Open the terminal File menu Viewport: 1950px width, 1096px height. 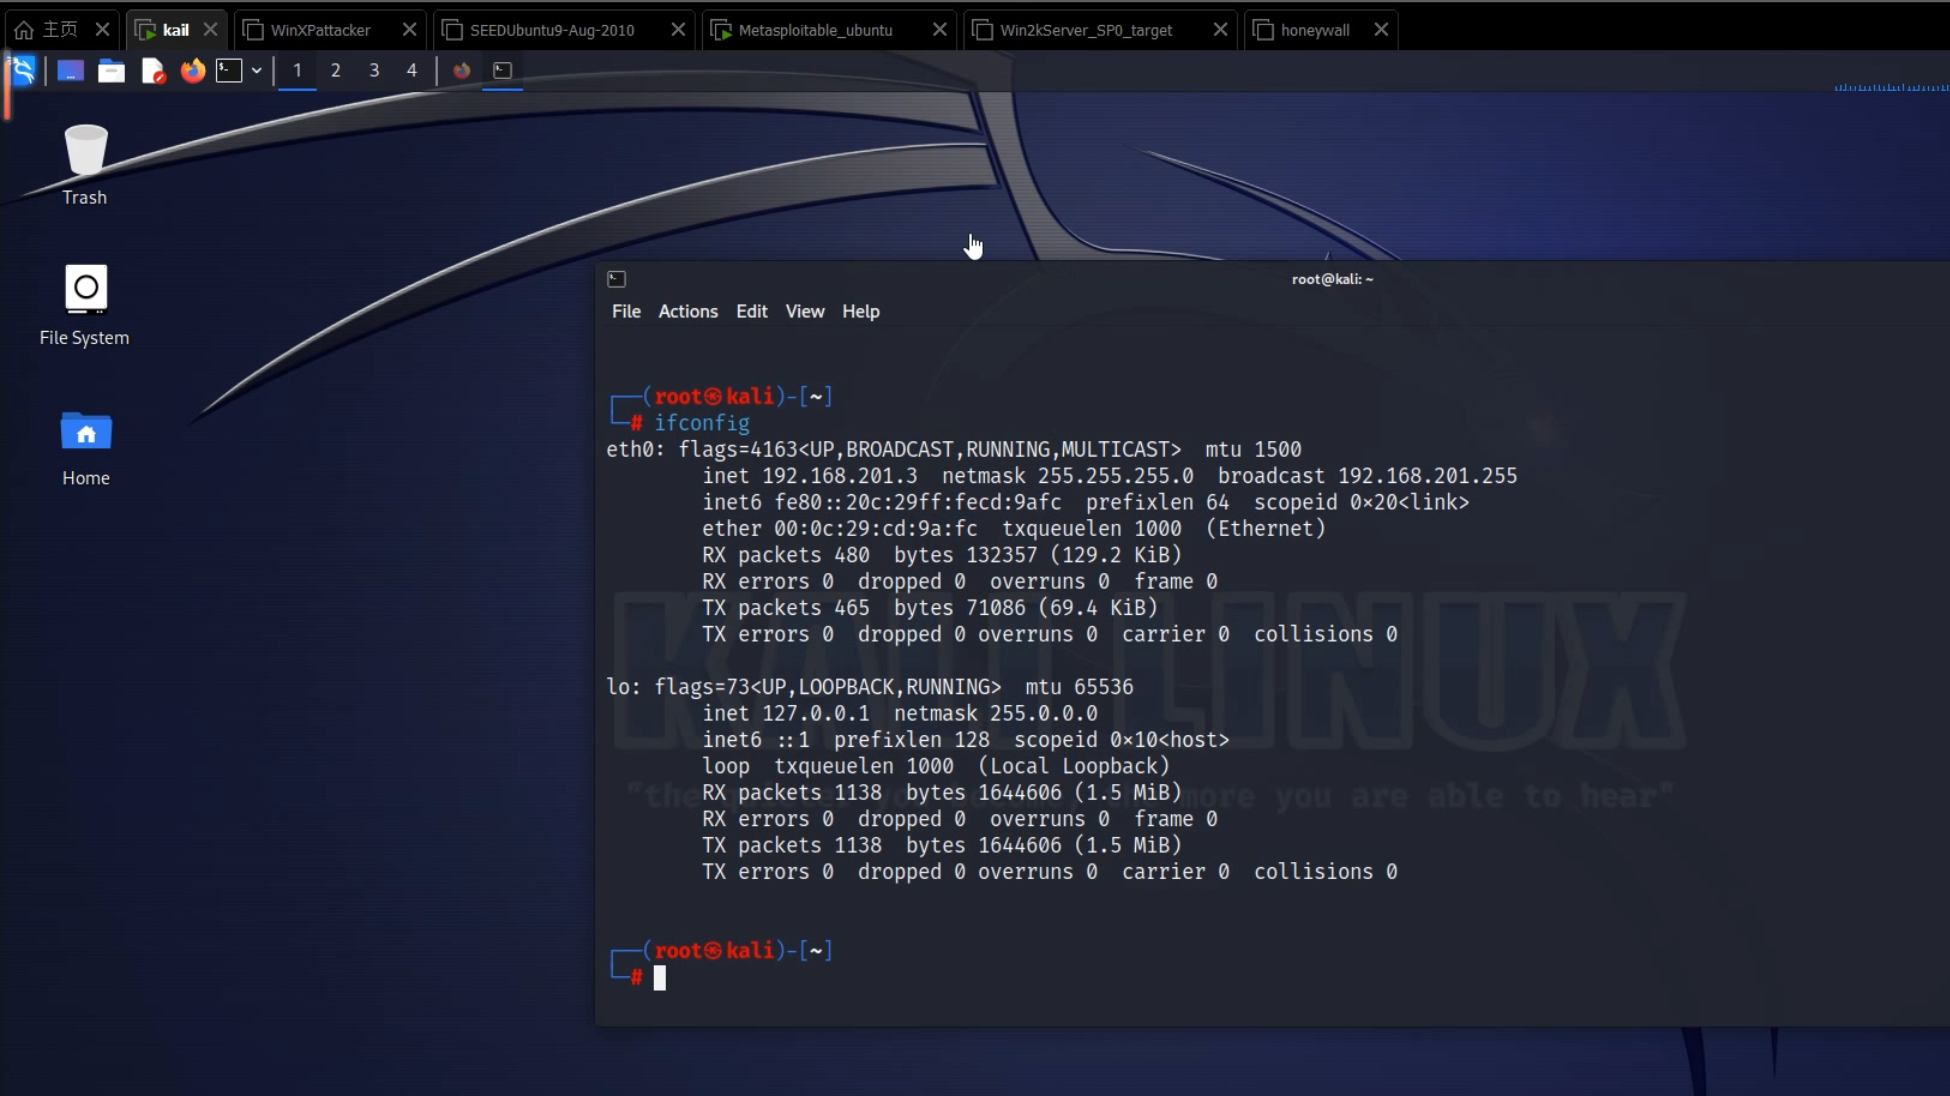tap(626, 311)
